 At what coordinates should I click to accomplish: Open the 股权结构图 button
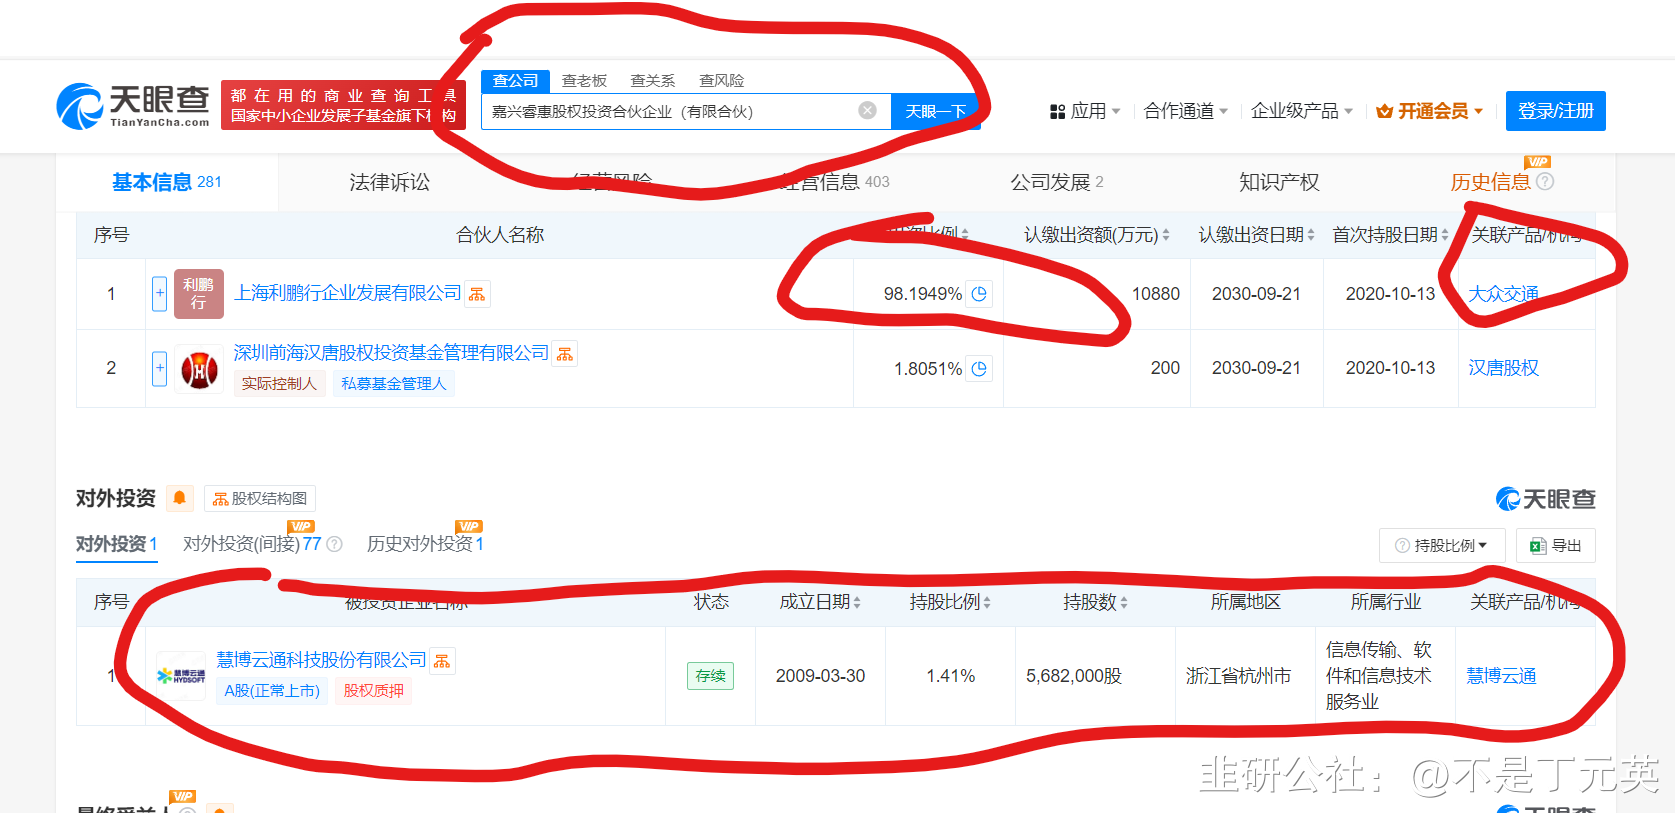(x=260, y=498)
